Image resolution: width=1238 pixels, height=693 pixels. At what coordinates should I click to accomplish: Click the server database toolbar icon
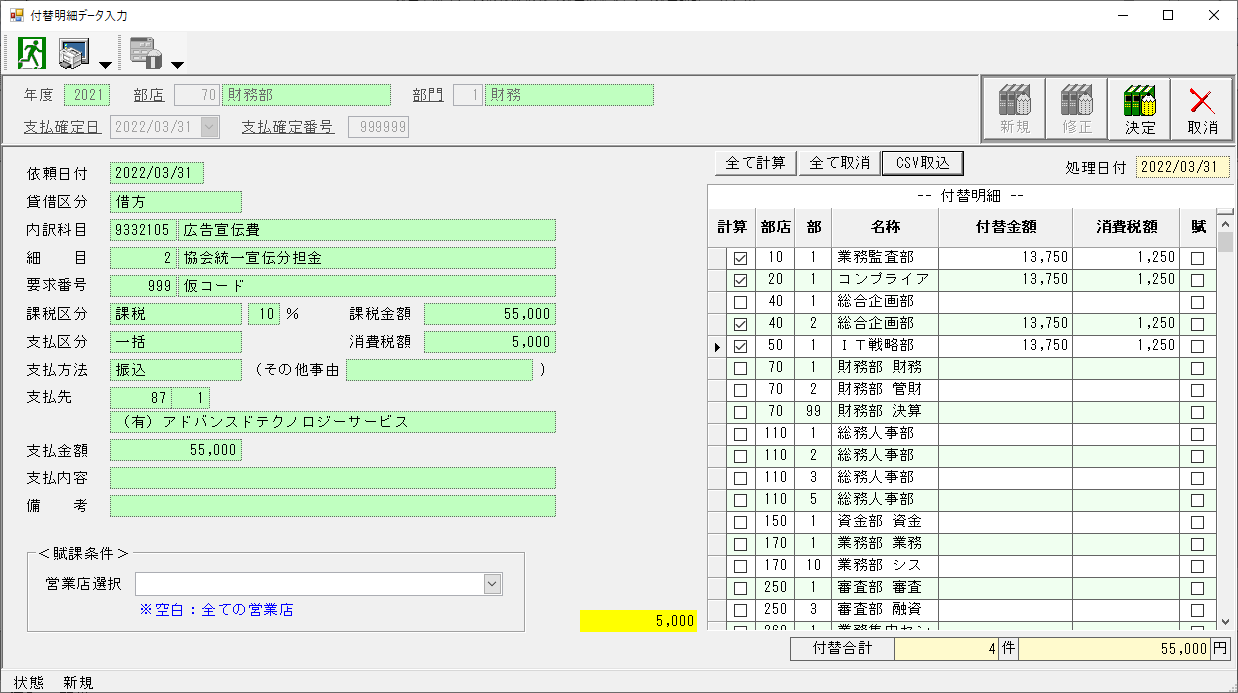click(x=146, y=52)
